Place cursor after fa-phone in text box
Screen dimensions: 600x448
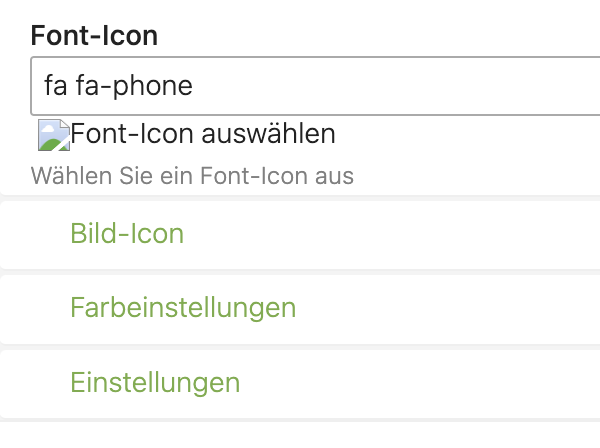pos(194,86)
